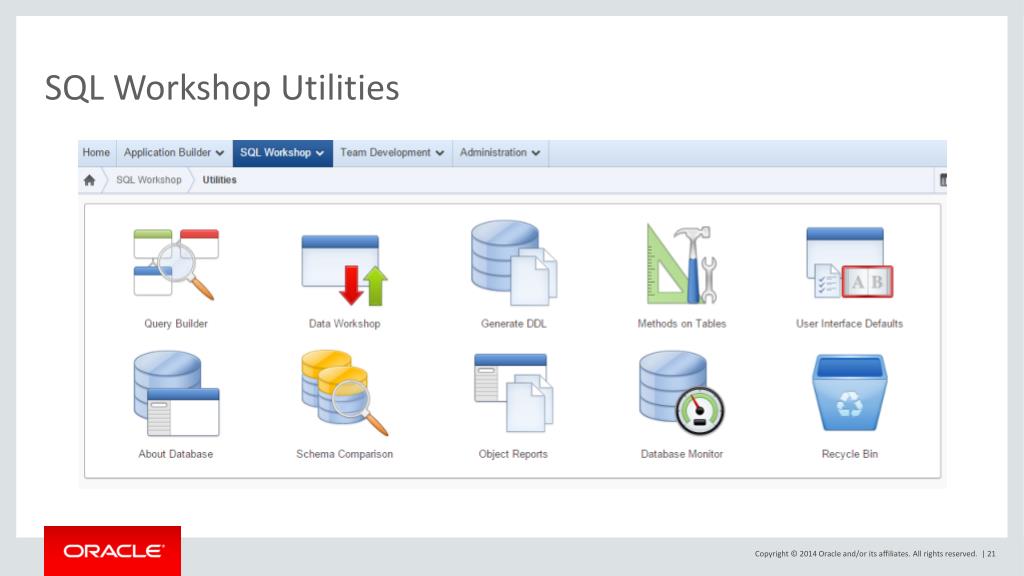This screenshot has width=1024, height=576.
Task: Click the User Interface Defaults label
Action: coord(850,323)
